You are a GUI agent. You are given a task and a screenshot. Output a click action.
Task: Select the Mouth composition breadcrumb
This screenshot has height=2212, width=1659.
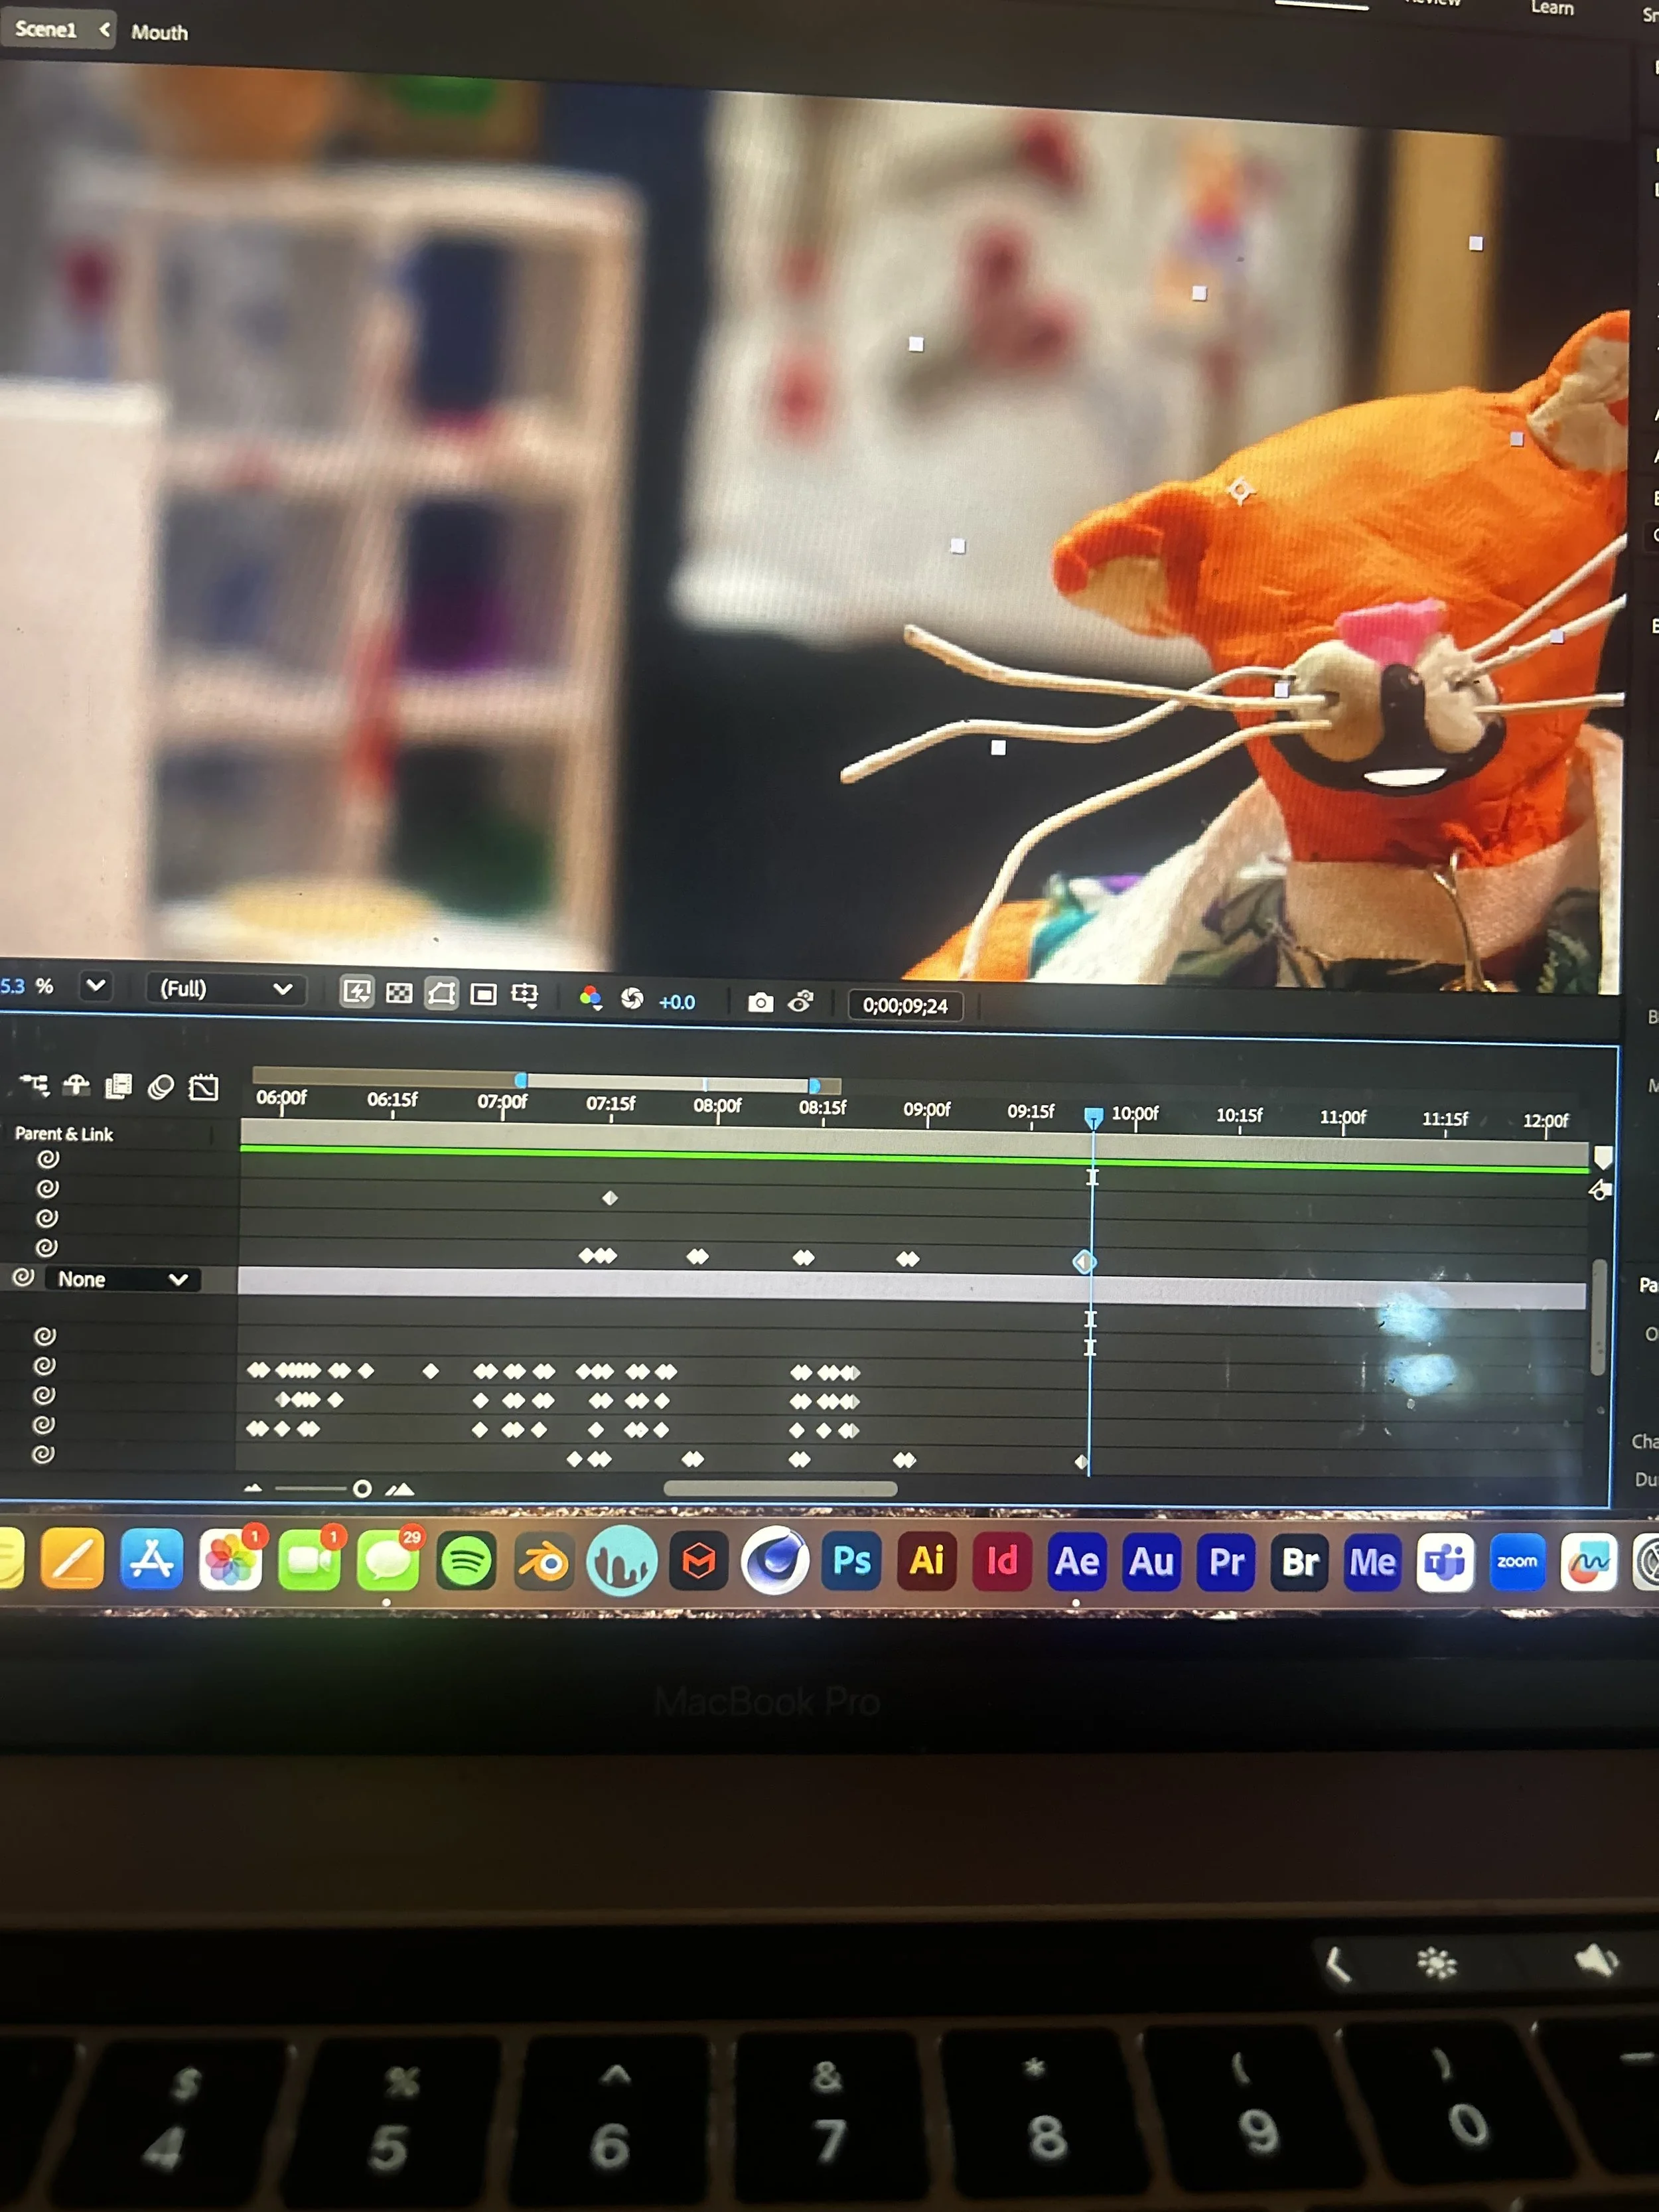tap(160, 33)
